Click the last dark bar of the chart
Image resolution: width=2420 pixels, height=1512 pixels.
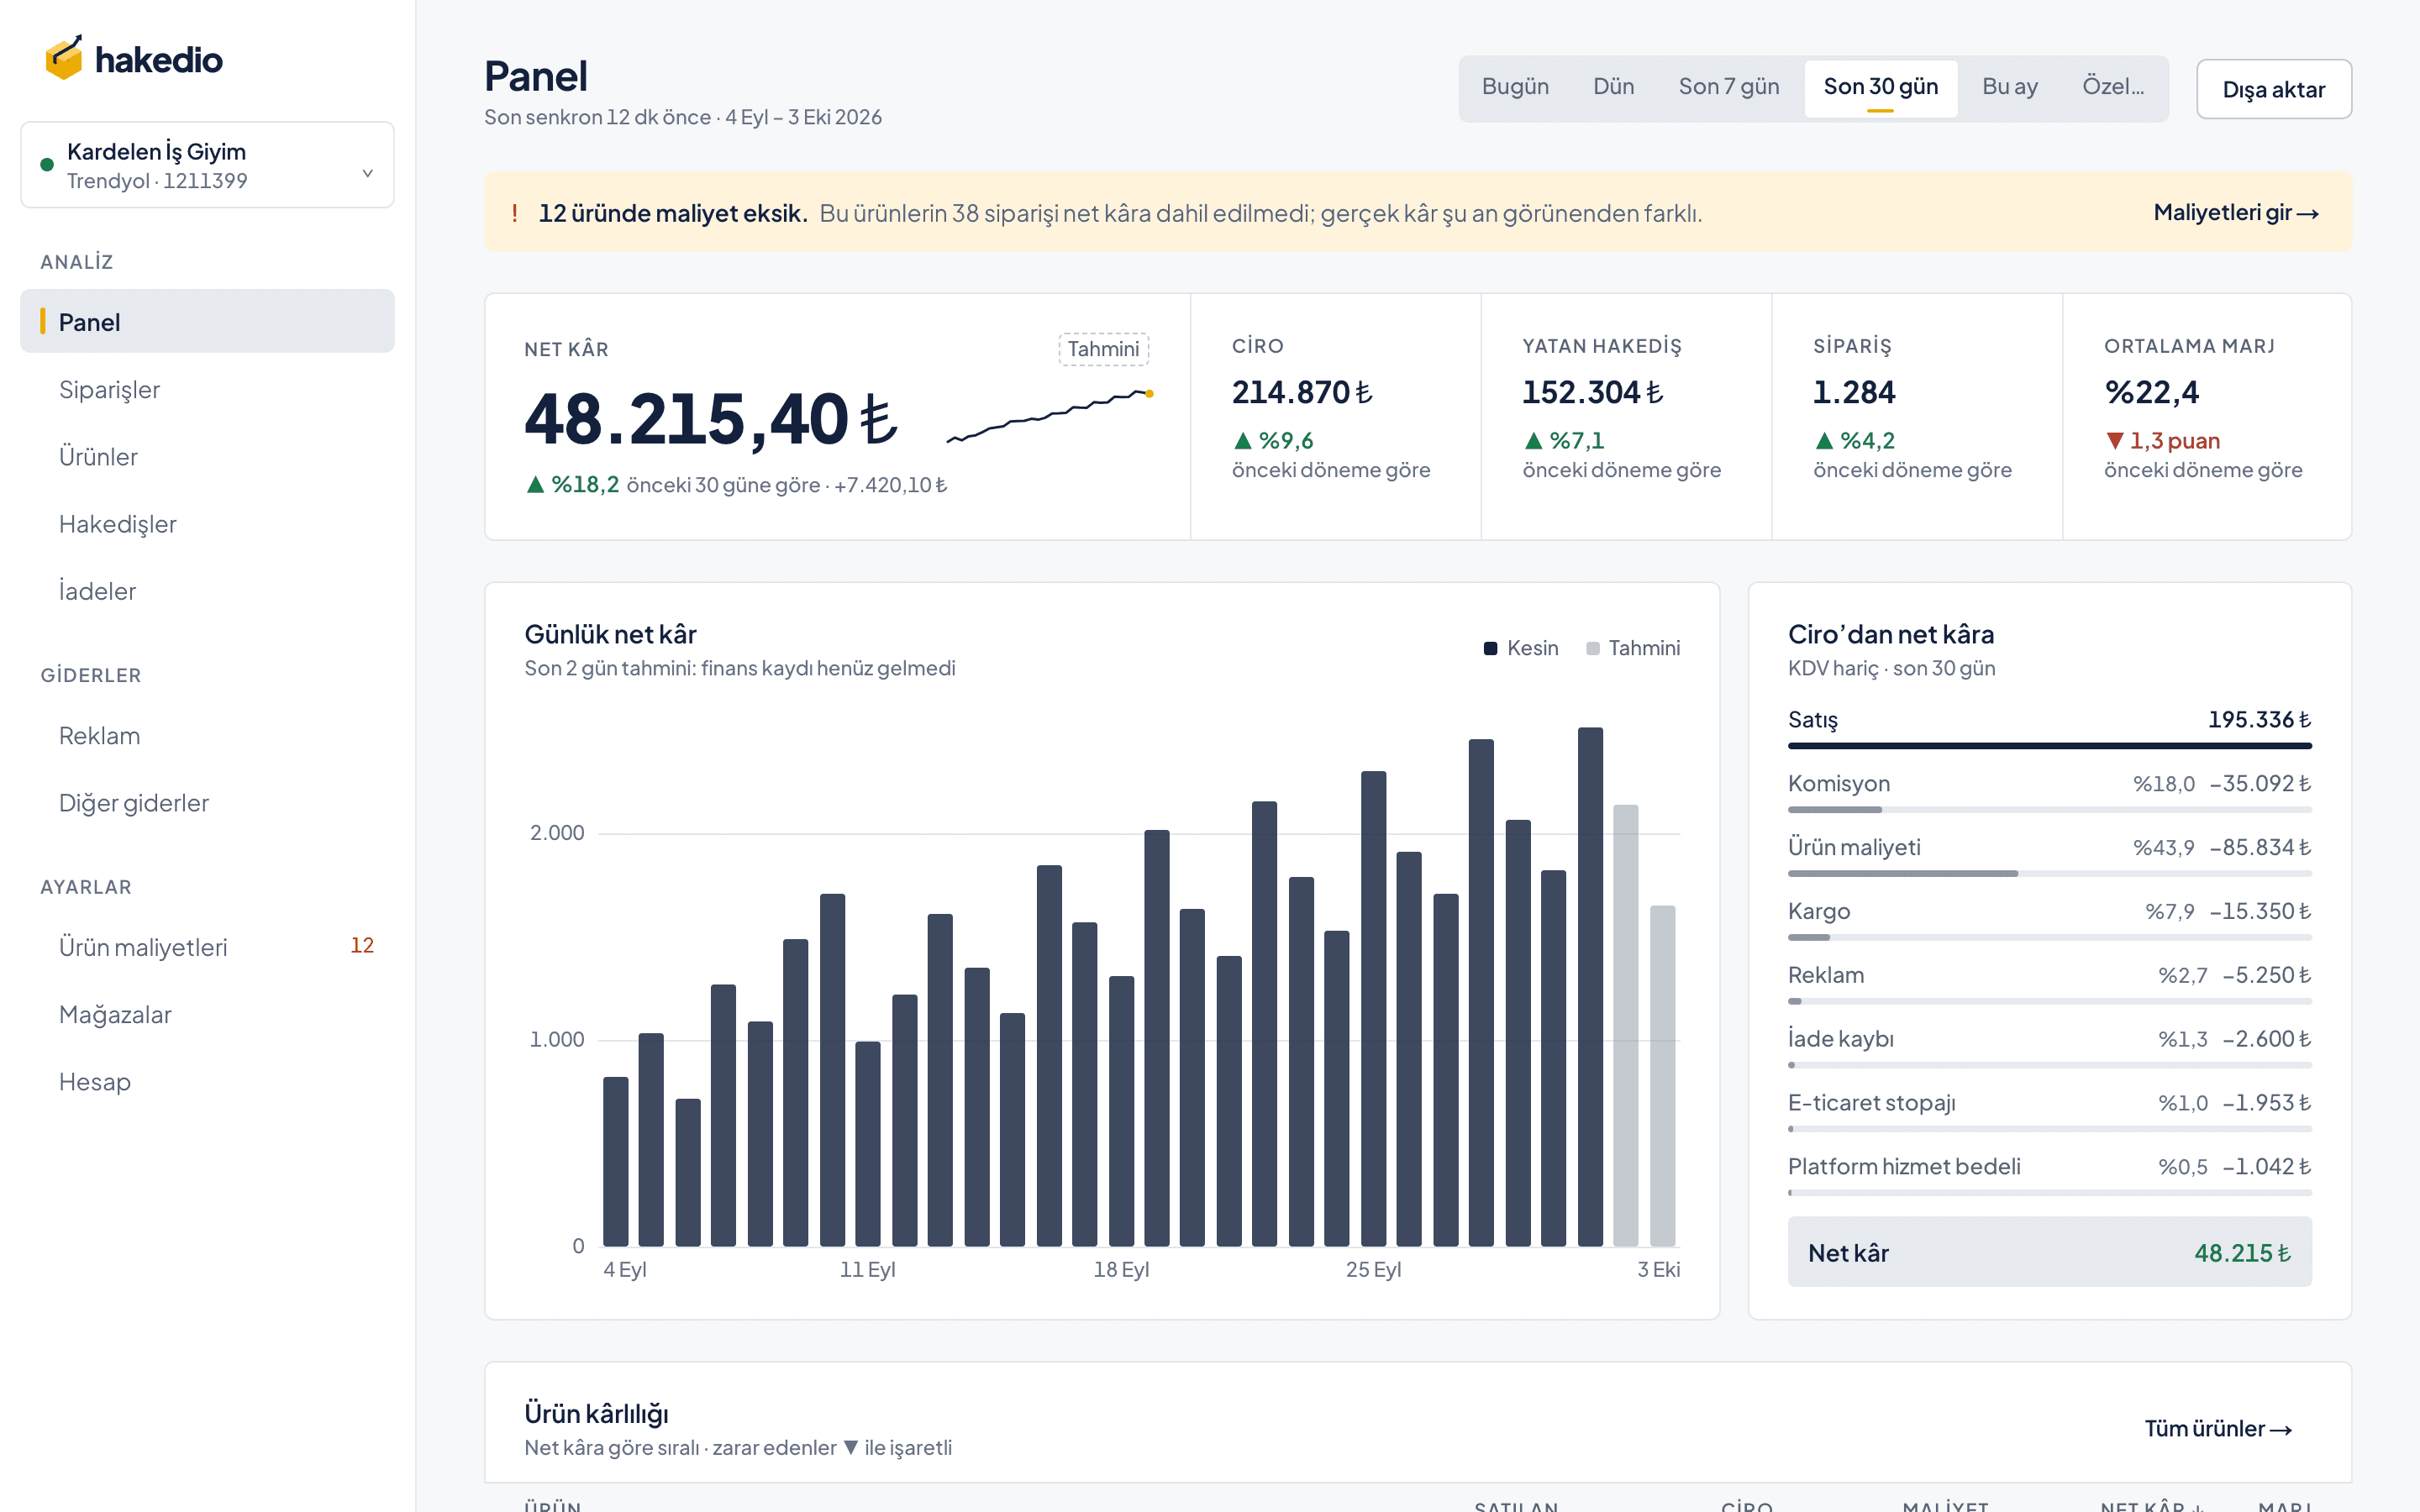[x=1590, y=986]
